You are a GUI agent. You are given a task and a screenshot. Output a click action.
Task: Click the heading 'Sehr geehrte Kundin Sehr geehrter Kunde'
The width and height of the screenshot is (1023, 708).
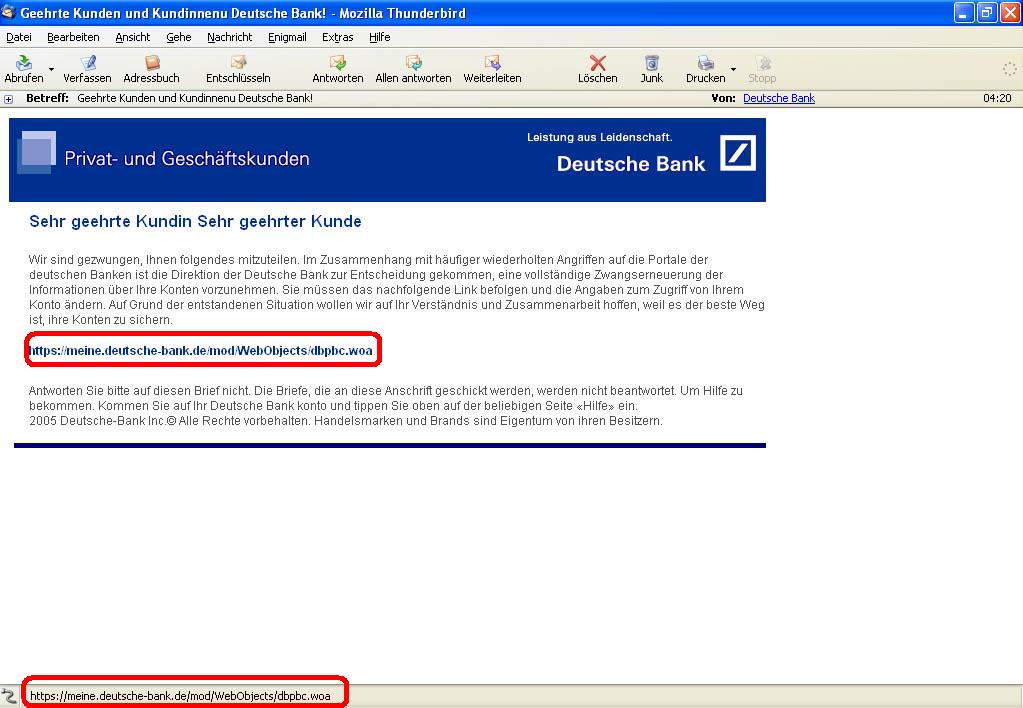tap(195, 222)
